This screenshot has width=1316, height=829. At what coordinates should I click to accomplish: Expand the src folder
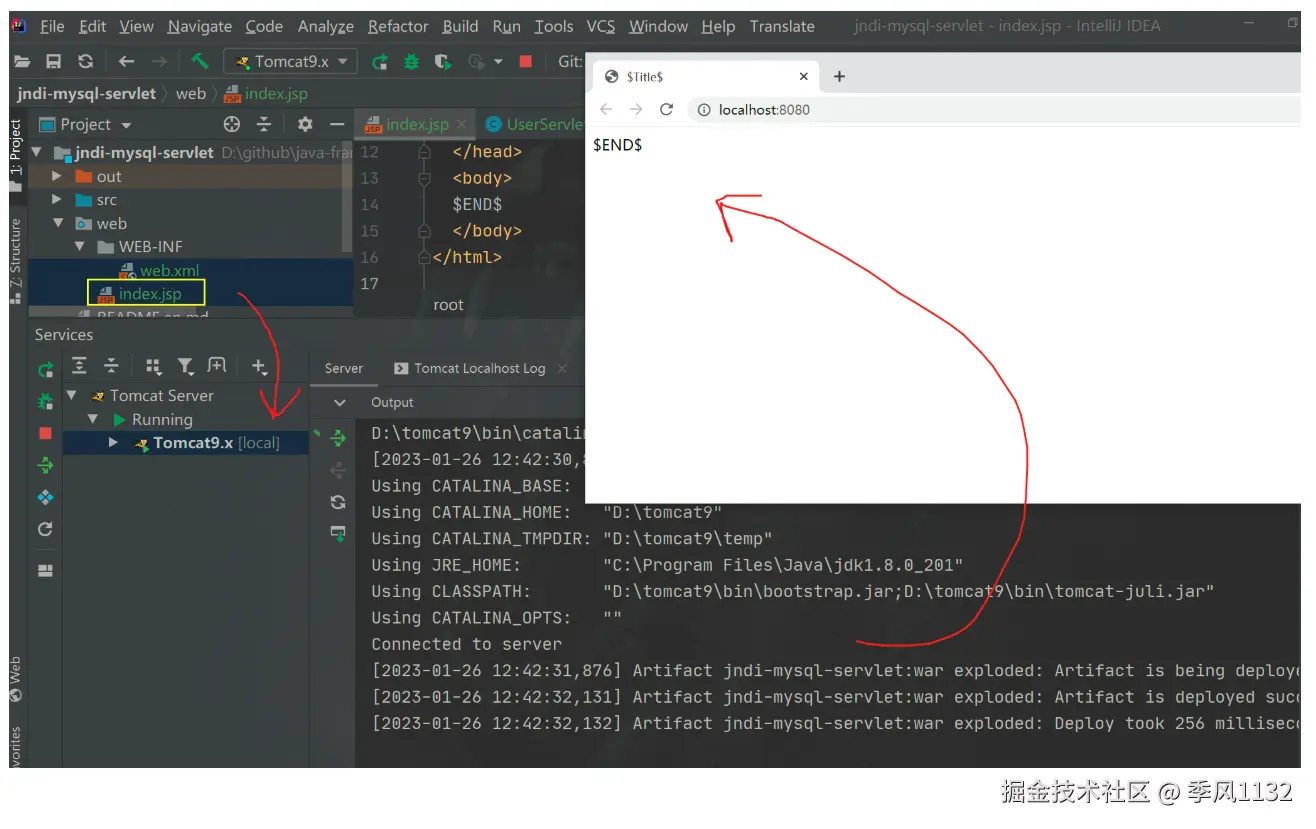tap(57, 200)
